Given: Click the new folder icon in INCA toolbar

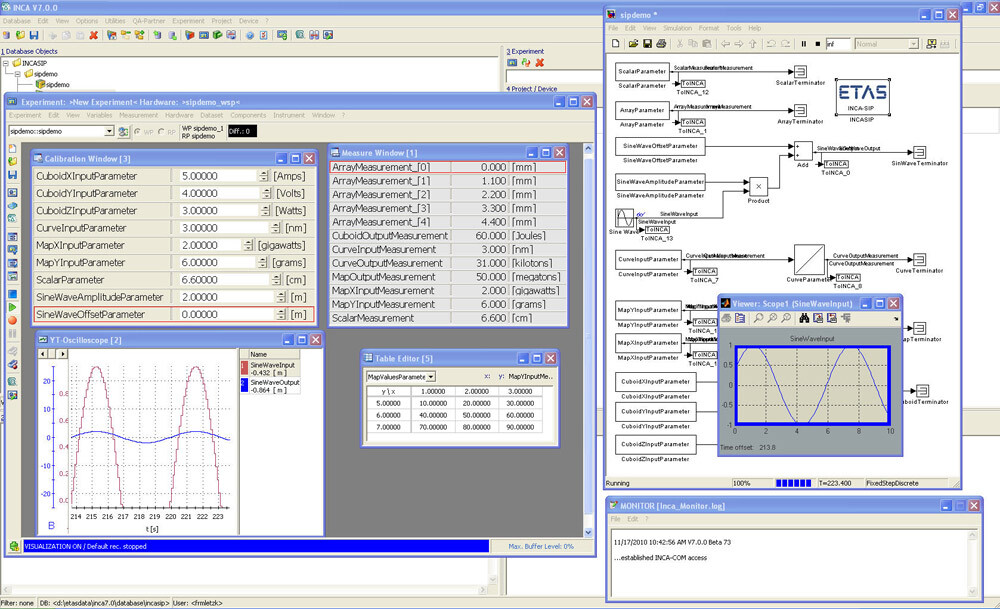Looking at the screenshot, I should pyautogui.click(x=20, y=35).
